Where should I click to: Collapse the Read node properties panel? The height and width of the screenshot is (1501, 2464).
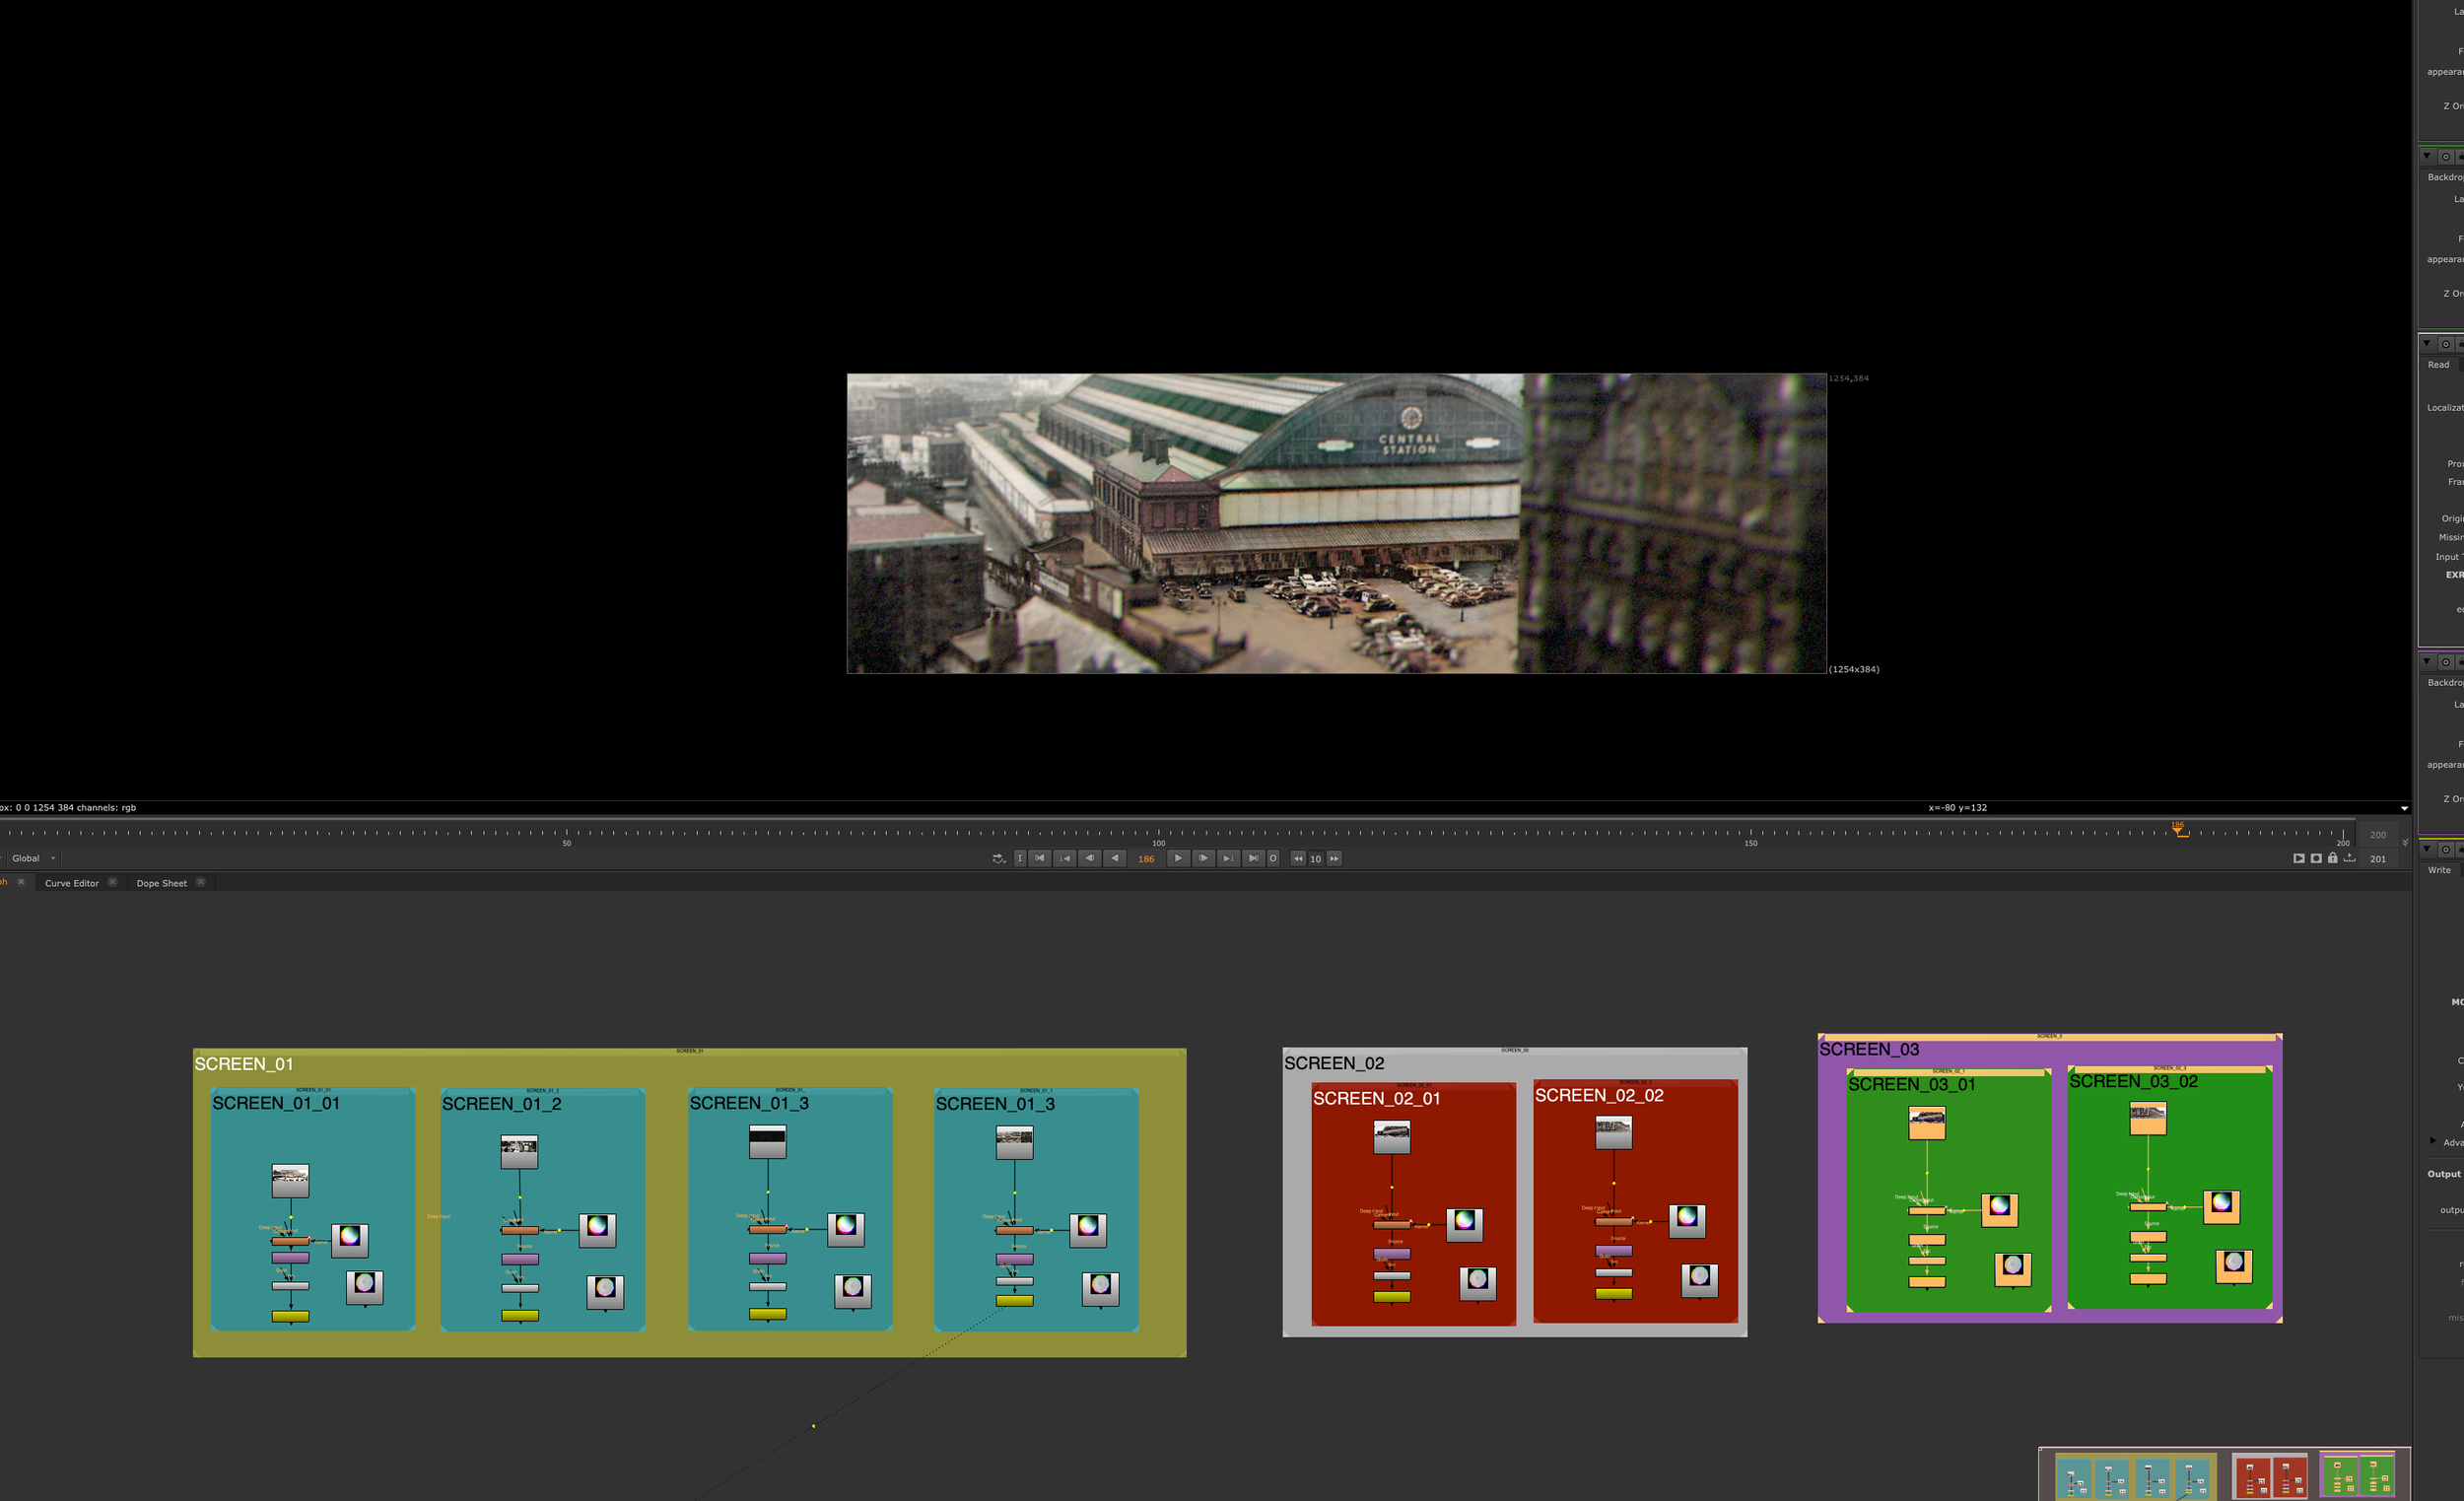click(x=2427, y=343)
